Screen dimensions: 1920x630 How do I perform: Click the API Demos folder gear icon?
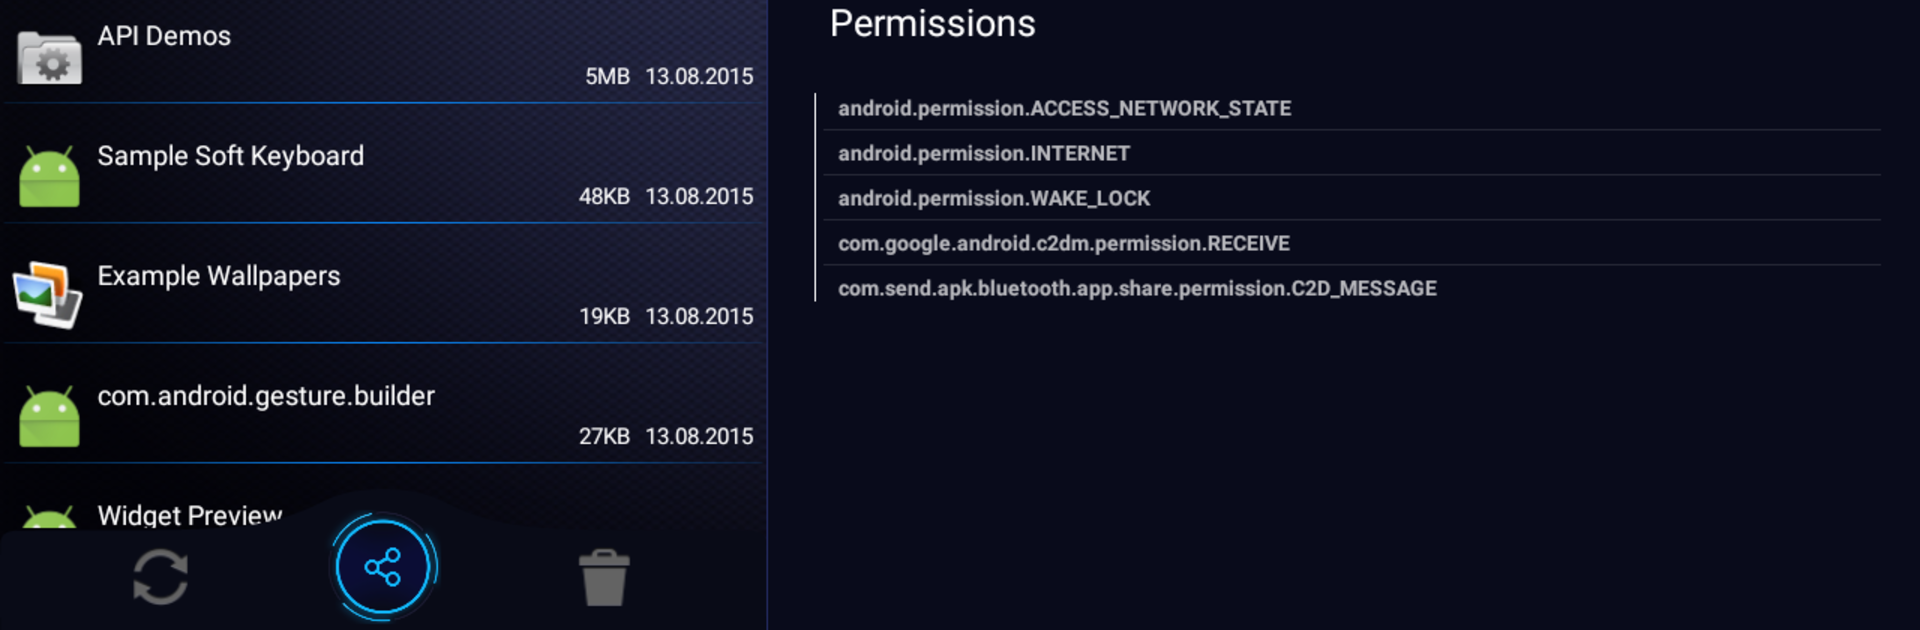tap(49, 58)
